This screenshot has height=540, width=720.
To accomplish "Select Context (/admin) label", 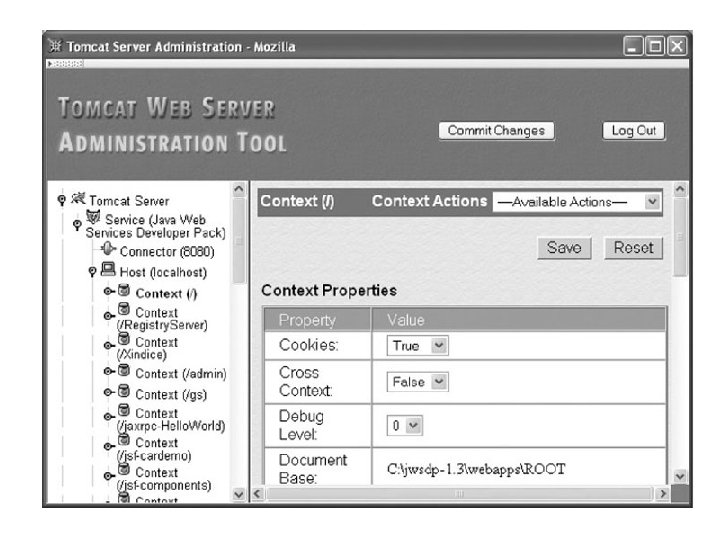I will (x=180, y=374).
